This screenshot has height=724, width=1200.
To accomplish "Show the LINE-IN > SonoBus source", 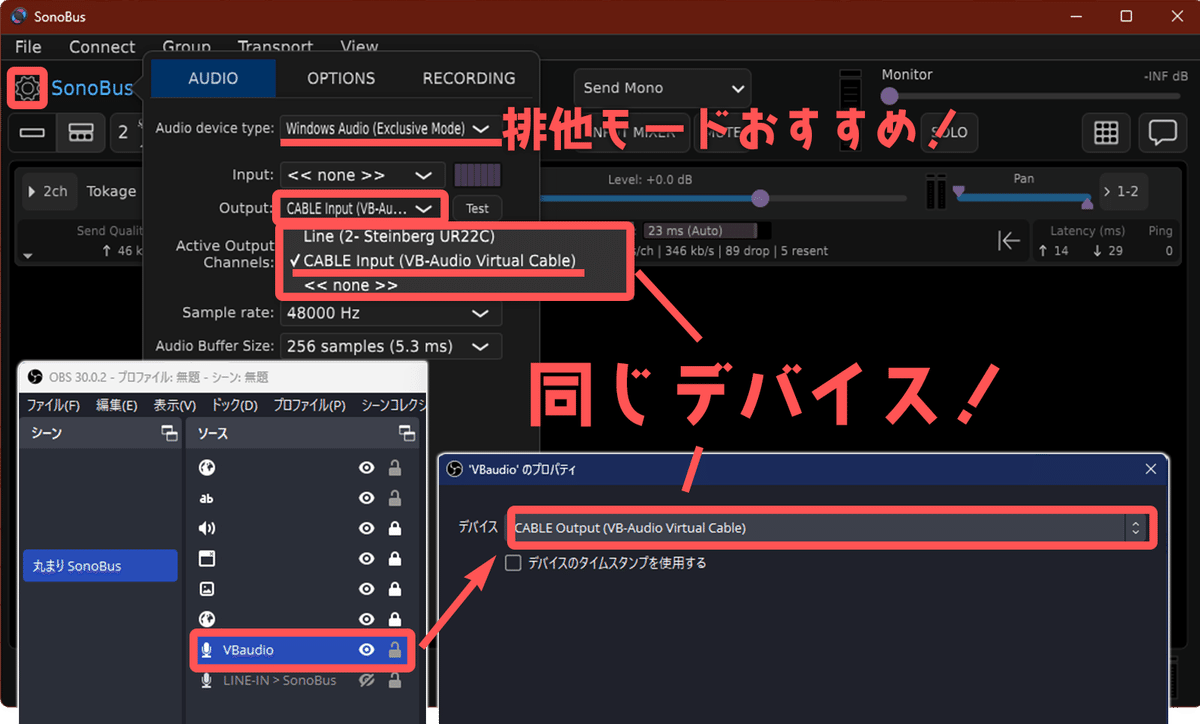I will pyautogui.click(x=367, y=680).
